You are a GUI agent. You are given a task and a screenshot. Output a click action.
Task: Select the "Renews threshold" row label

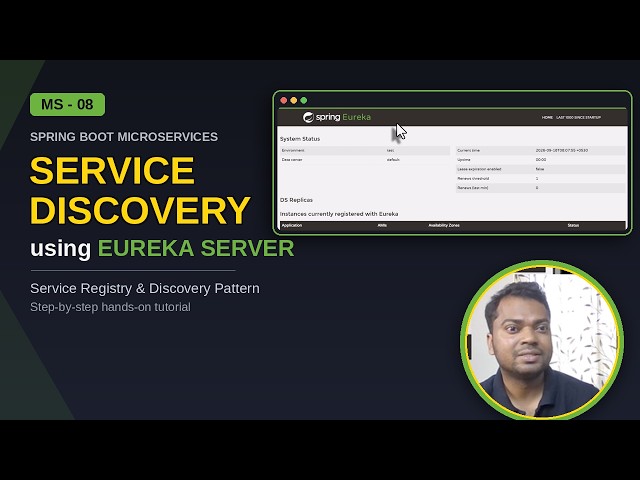point(473,178)
